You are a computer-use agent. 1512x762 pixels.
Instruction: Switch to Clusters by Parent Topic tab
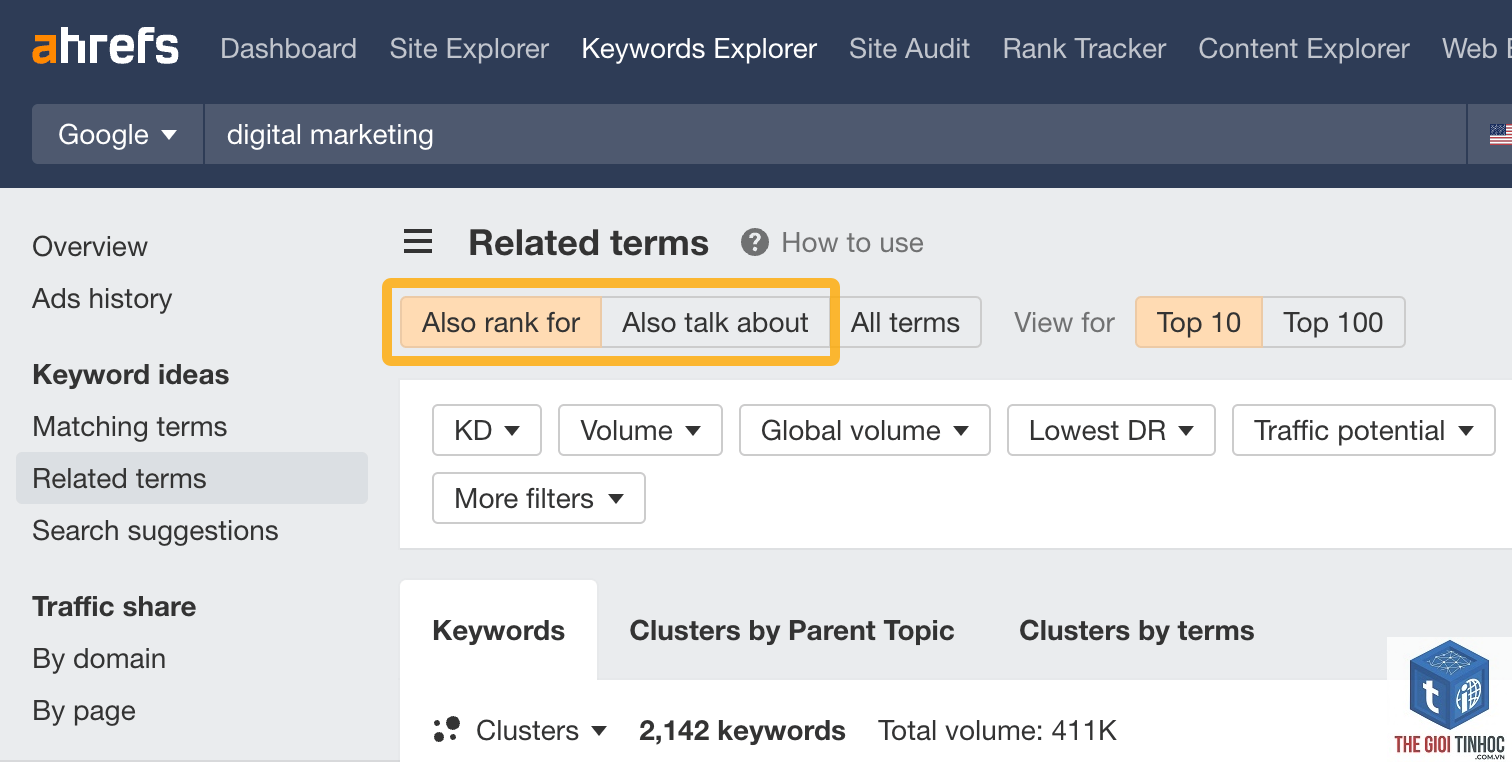coord(792,630)
